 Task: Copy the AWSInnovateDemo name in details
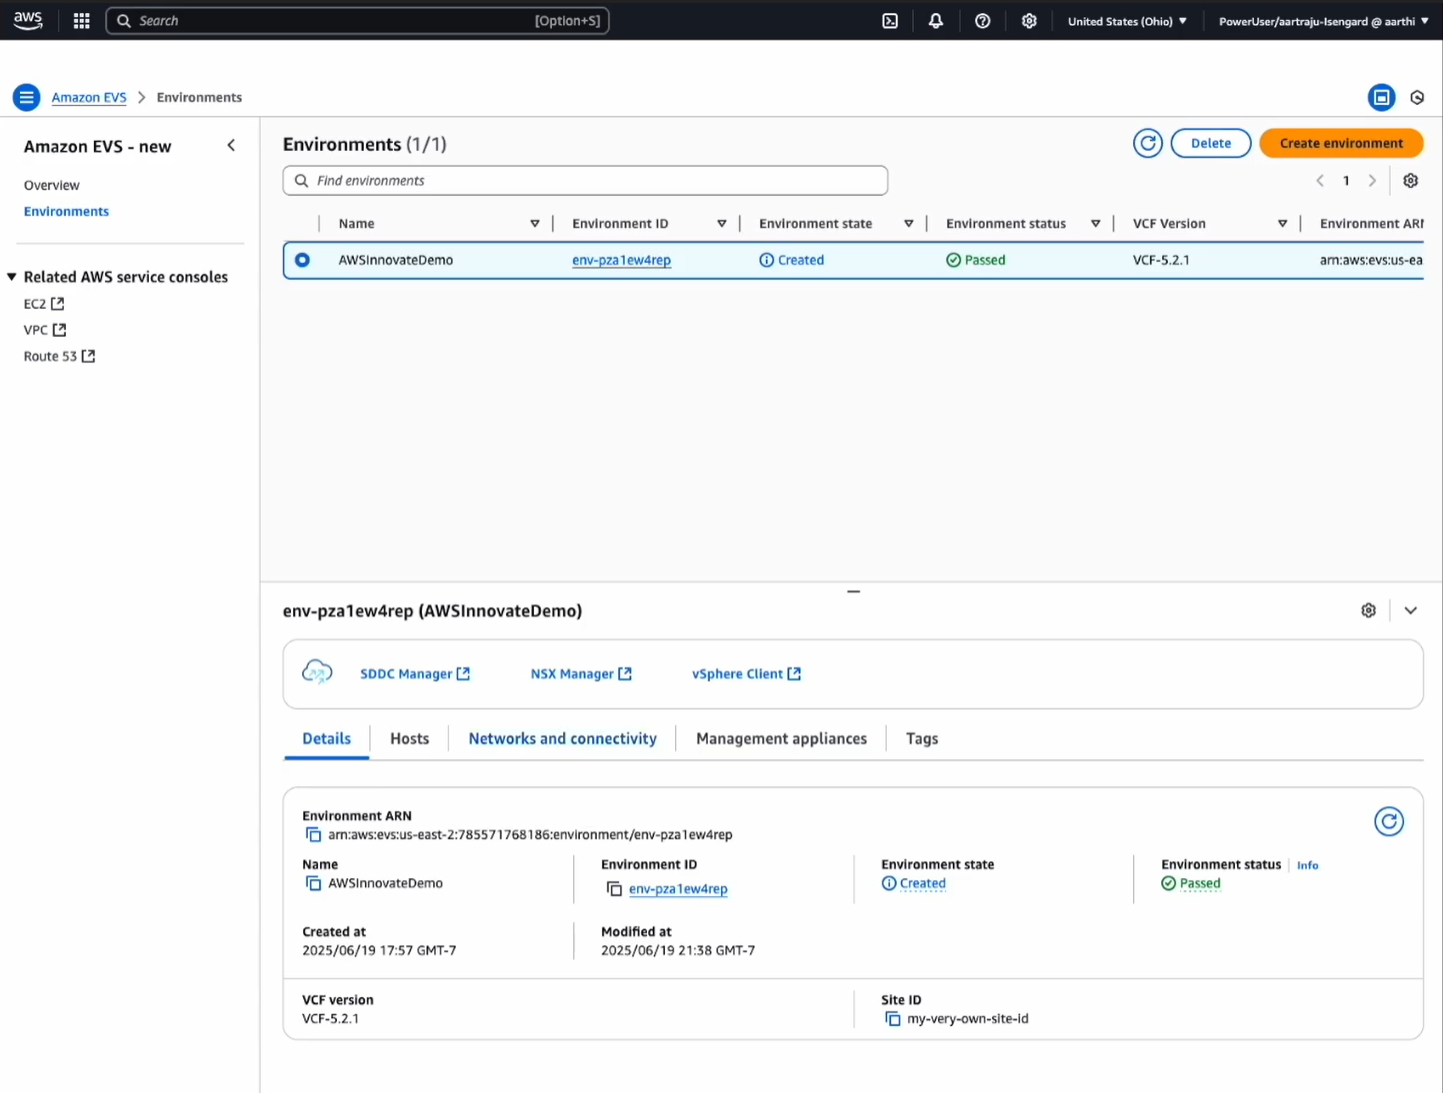(x=313, y=883)
